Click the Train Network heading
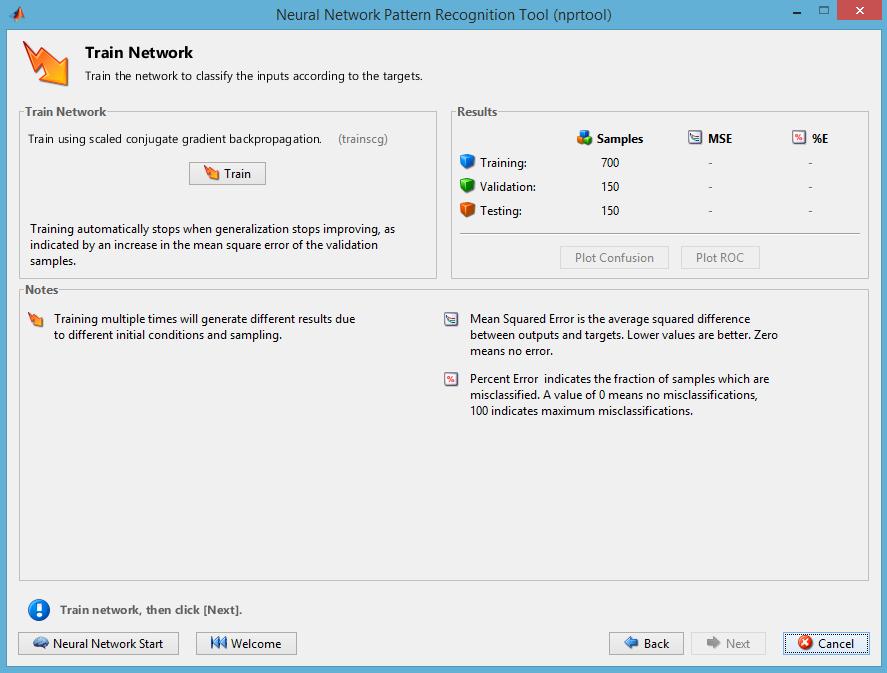 click(139, 53)
